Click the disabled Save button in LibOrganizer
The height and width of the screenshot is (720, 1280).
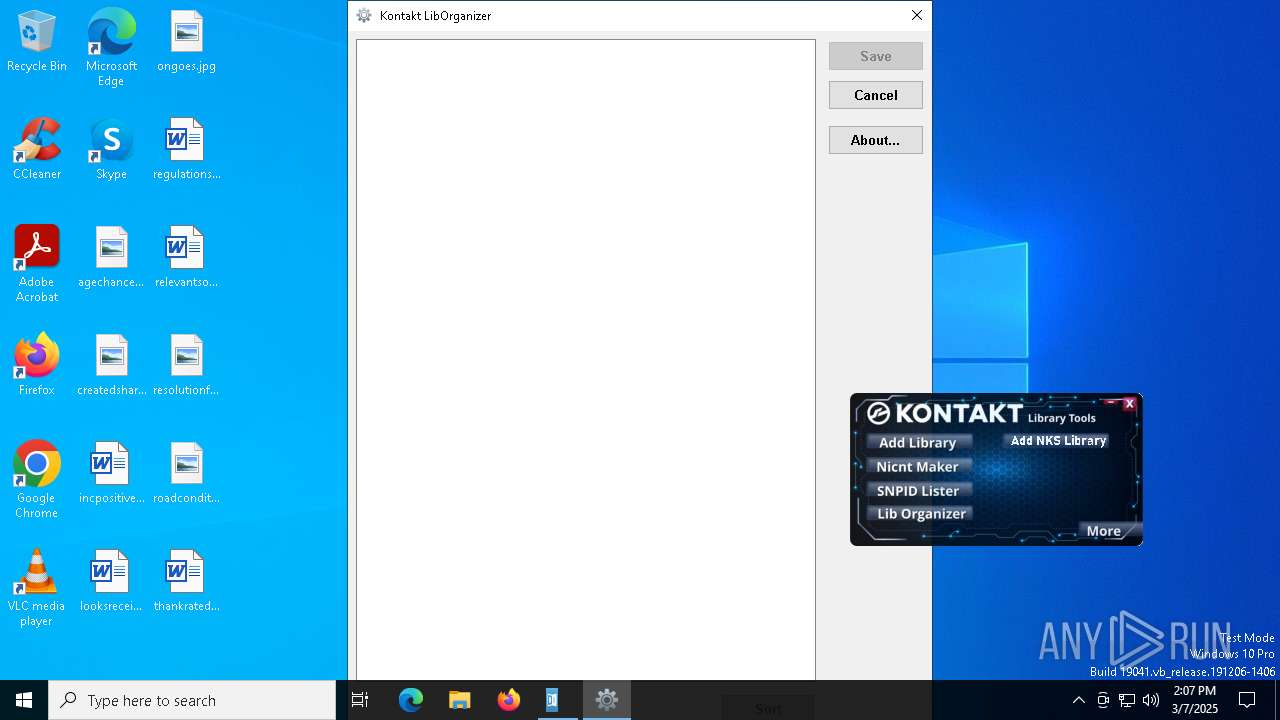coord(876,56)
